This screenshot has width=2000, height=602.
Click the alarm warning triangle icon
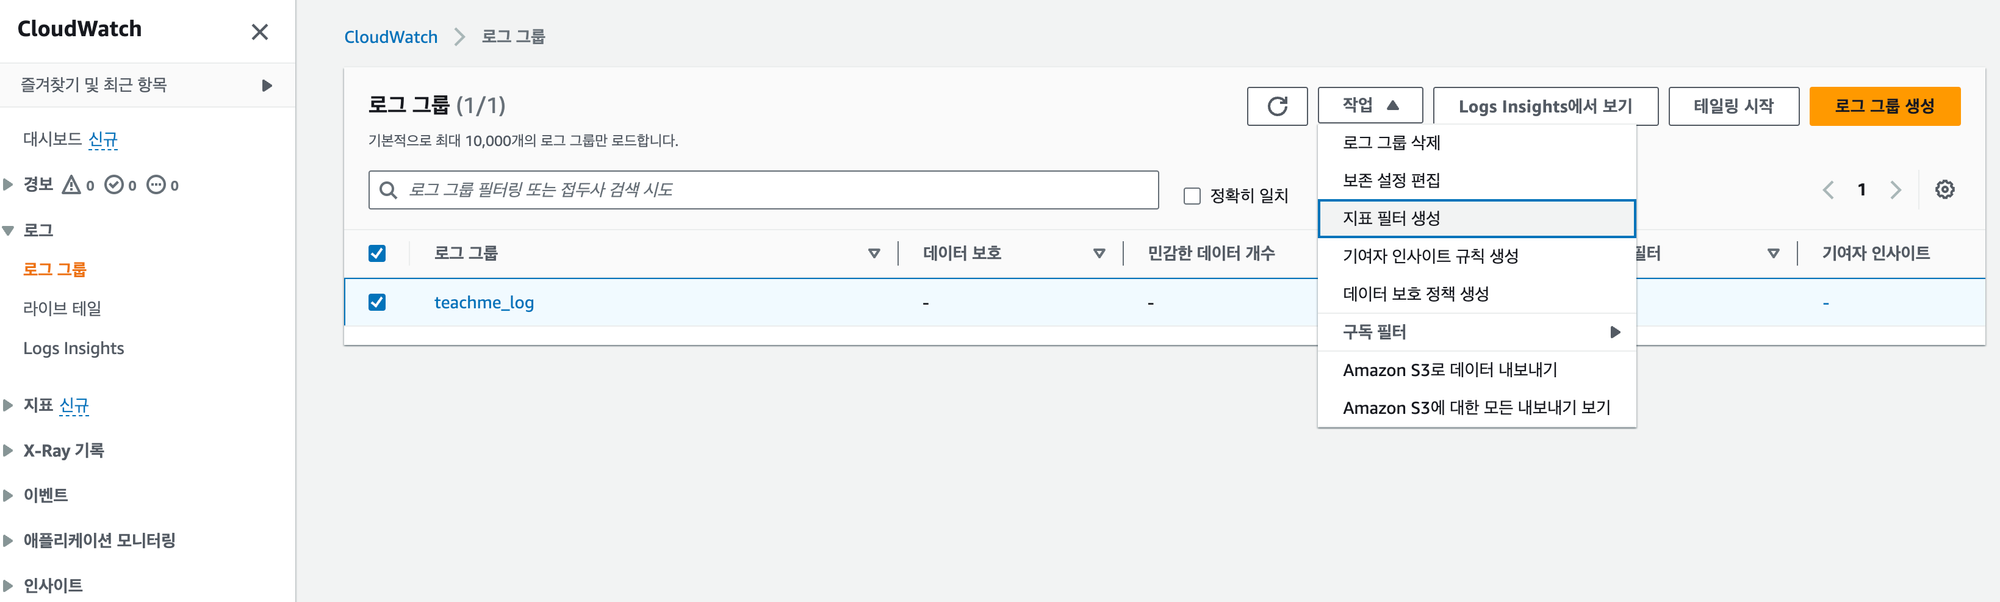[71, 185]
